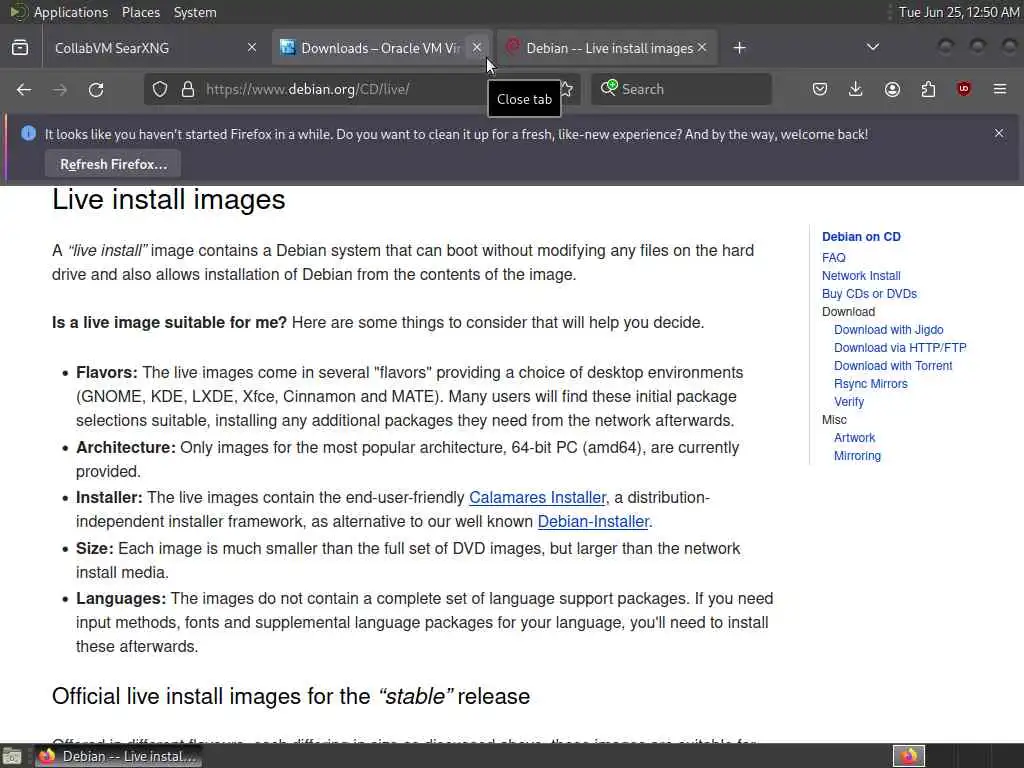
Task: Bookmark this page with the star icon
Action: point(566,89)
